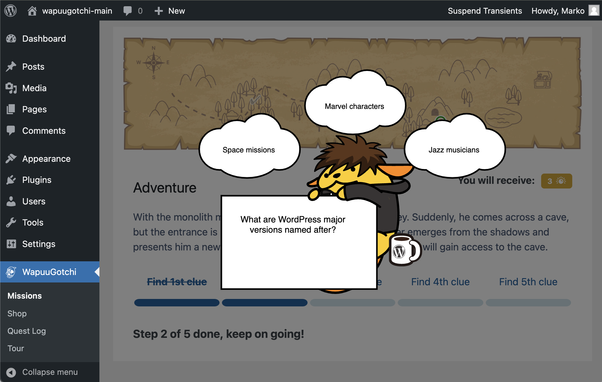The width and height of the screenshot is (602, 382).
Task: Click wapuugotchi-main site name link
Action: click(77, 11)
